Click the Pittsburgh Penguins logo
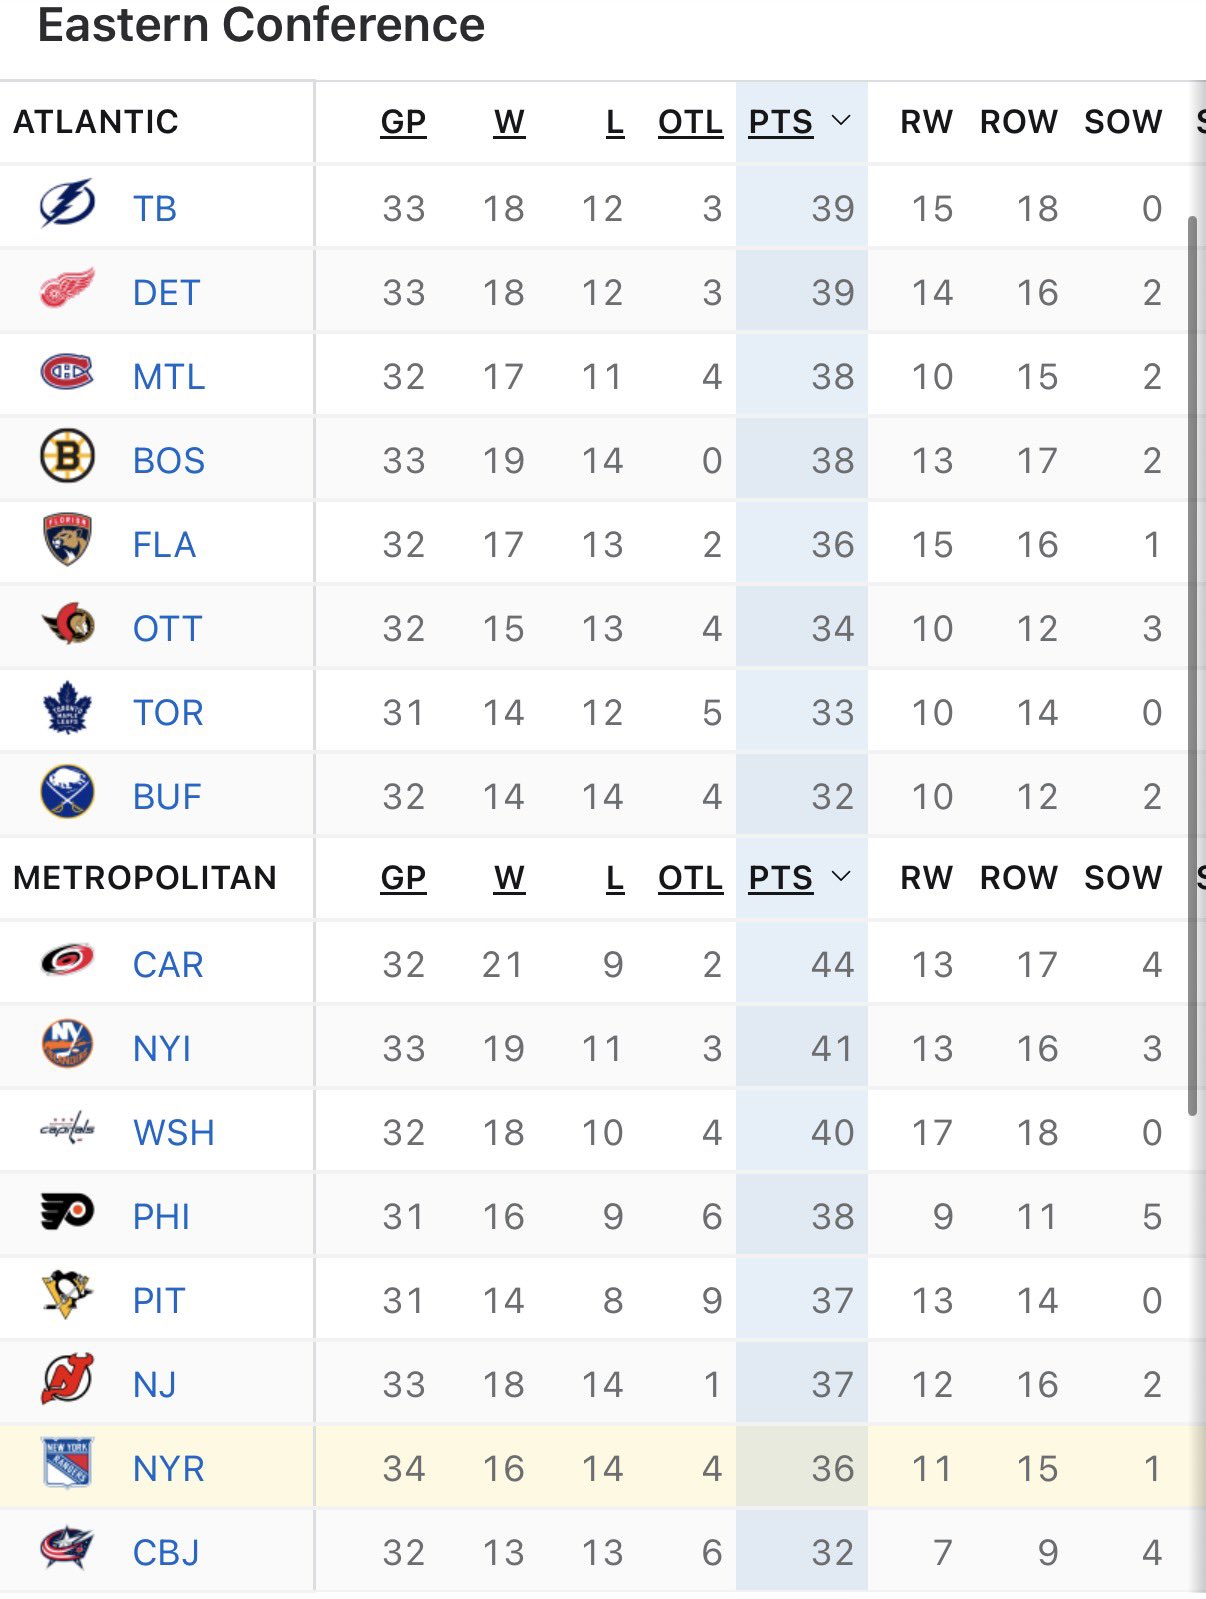 [x=67, y=1297]
